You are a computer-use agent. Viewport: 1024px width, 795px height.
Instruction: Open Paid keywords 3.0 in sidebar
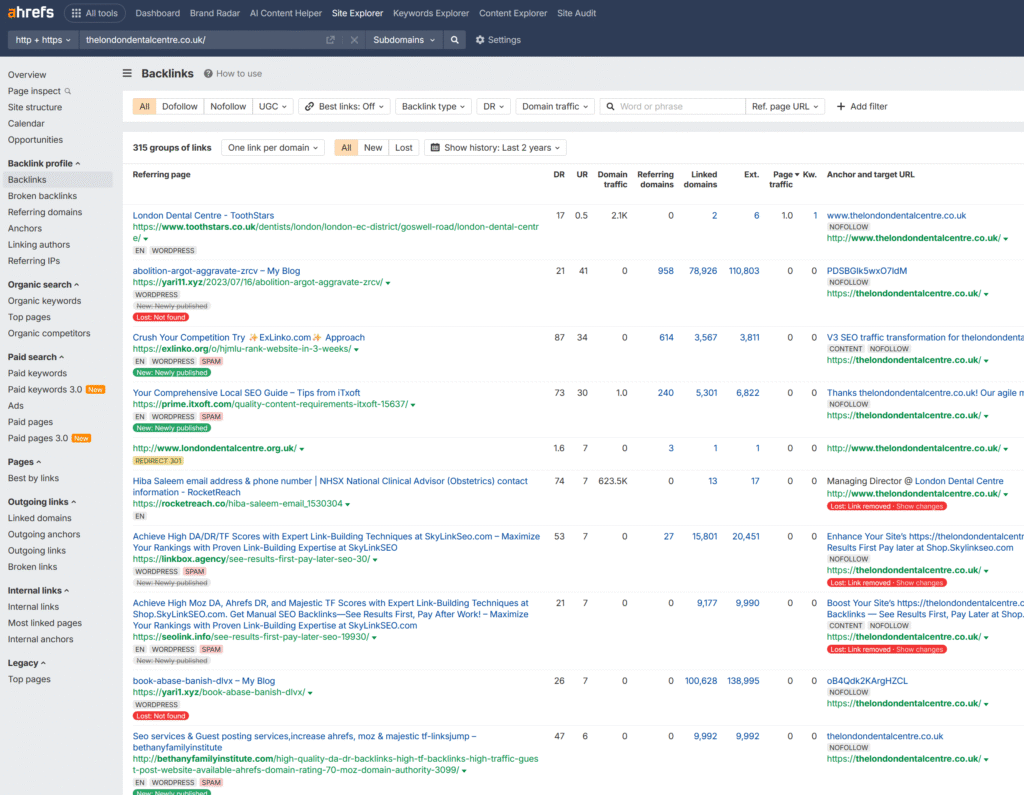pyautogui.click(x=45, y=389)
